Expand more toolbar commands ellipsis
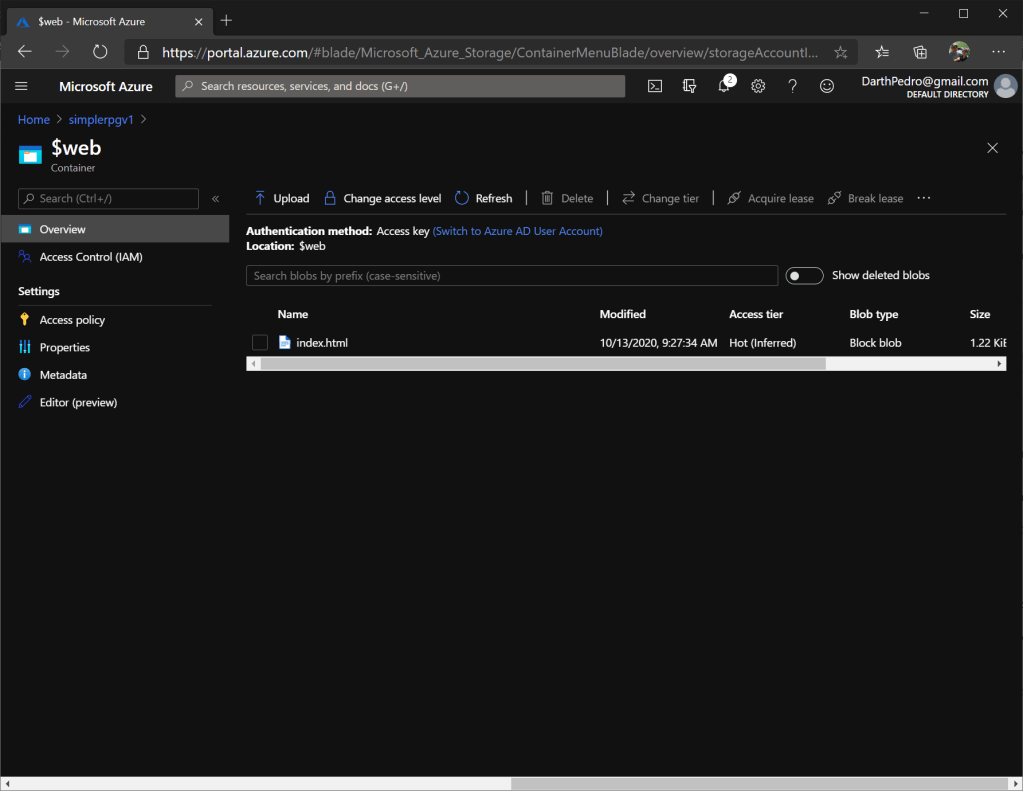Image resolution: width=1023 pixels, height=791 pixels. [923, 198]
